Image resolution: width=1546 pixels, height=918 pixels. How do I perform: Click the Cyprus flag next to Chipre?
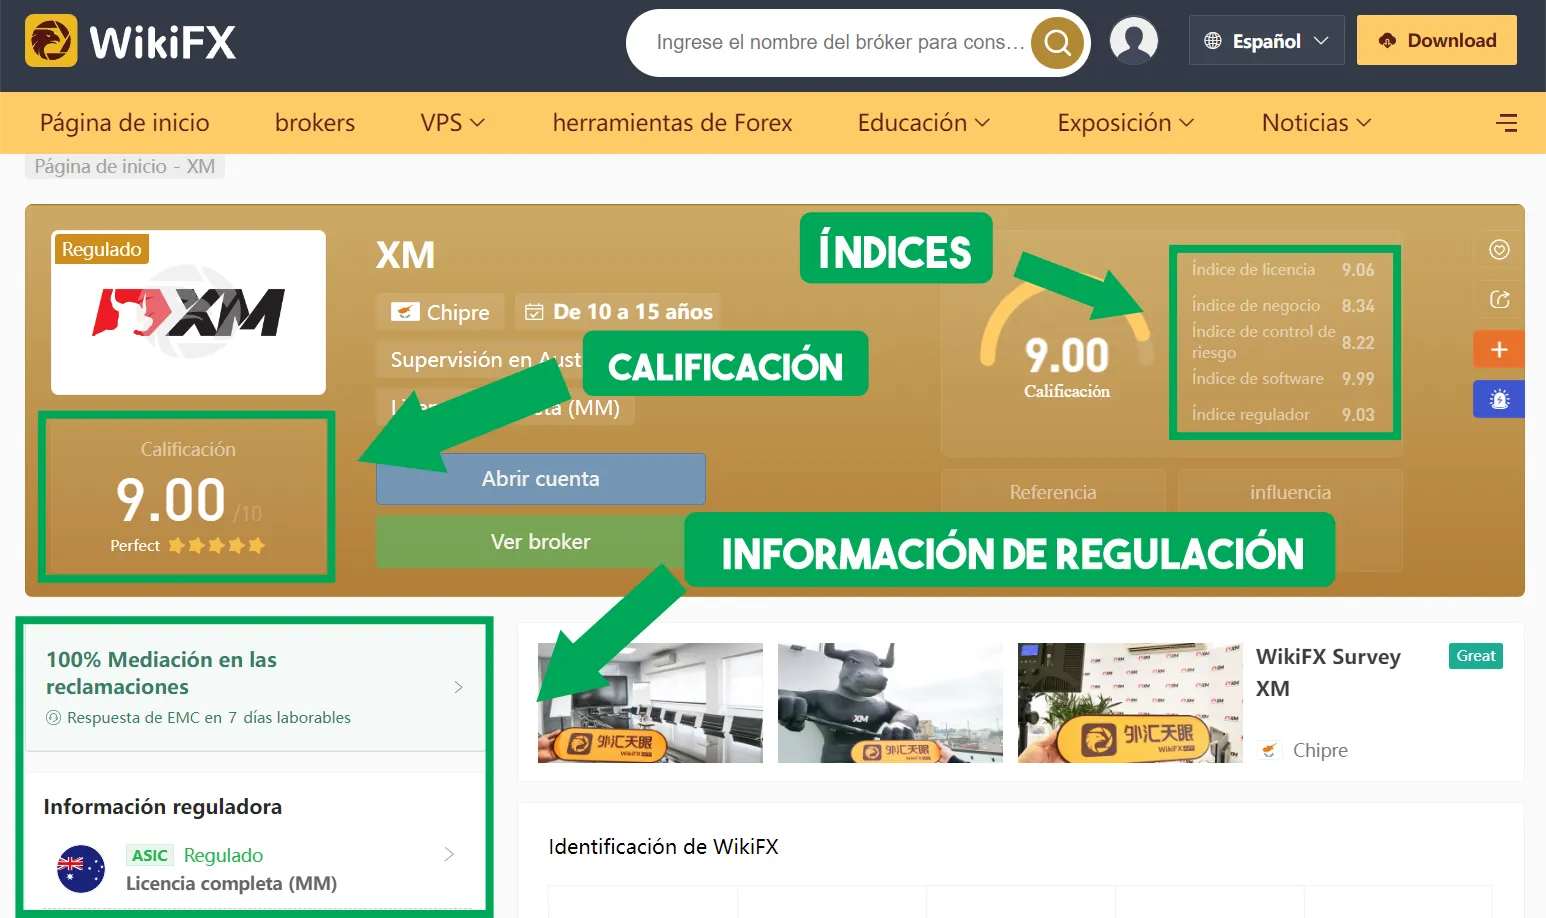(x=405, y=312)
